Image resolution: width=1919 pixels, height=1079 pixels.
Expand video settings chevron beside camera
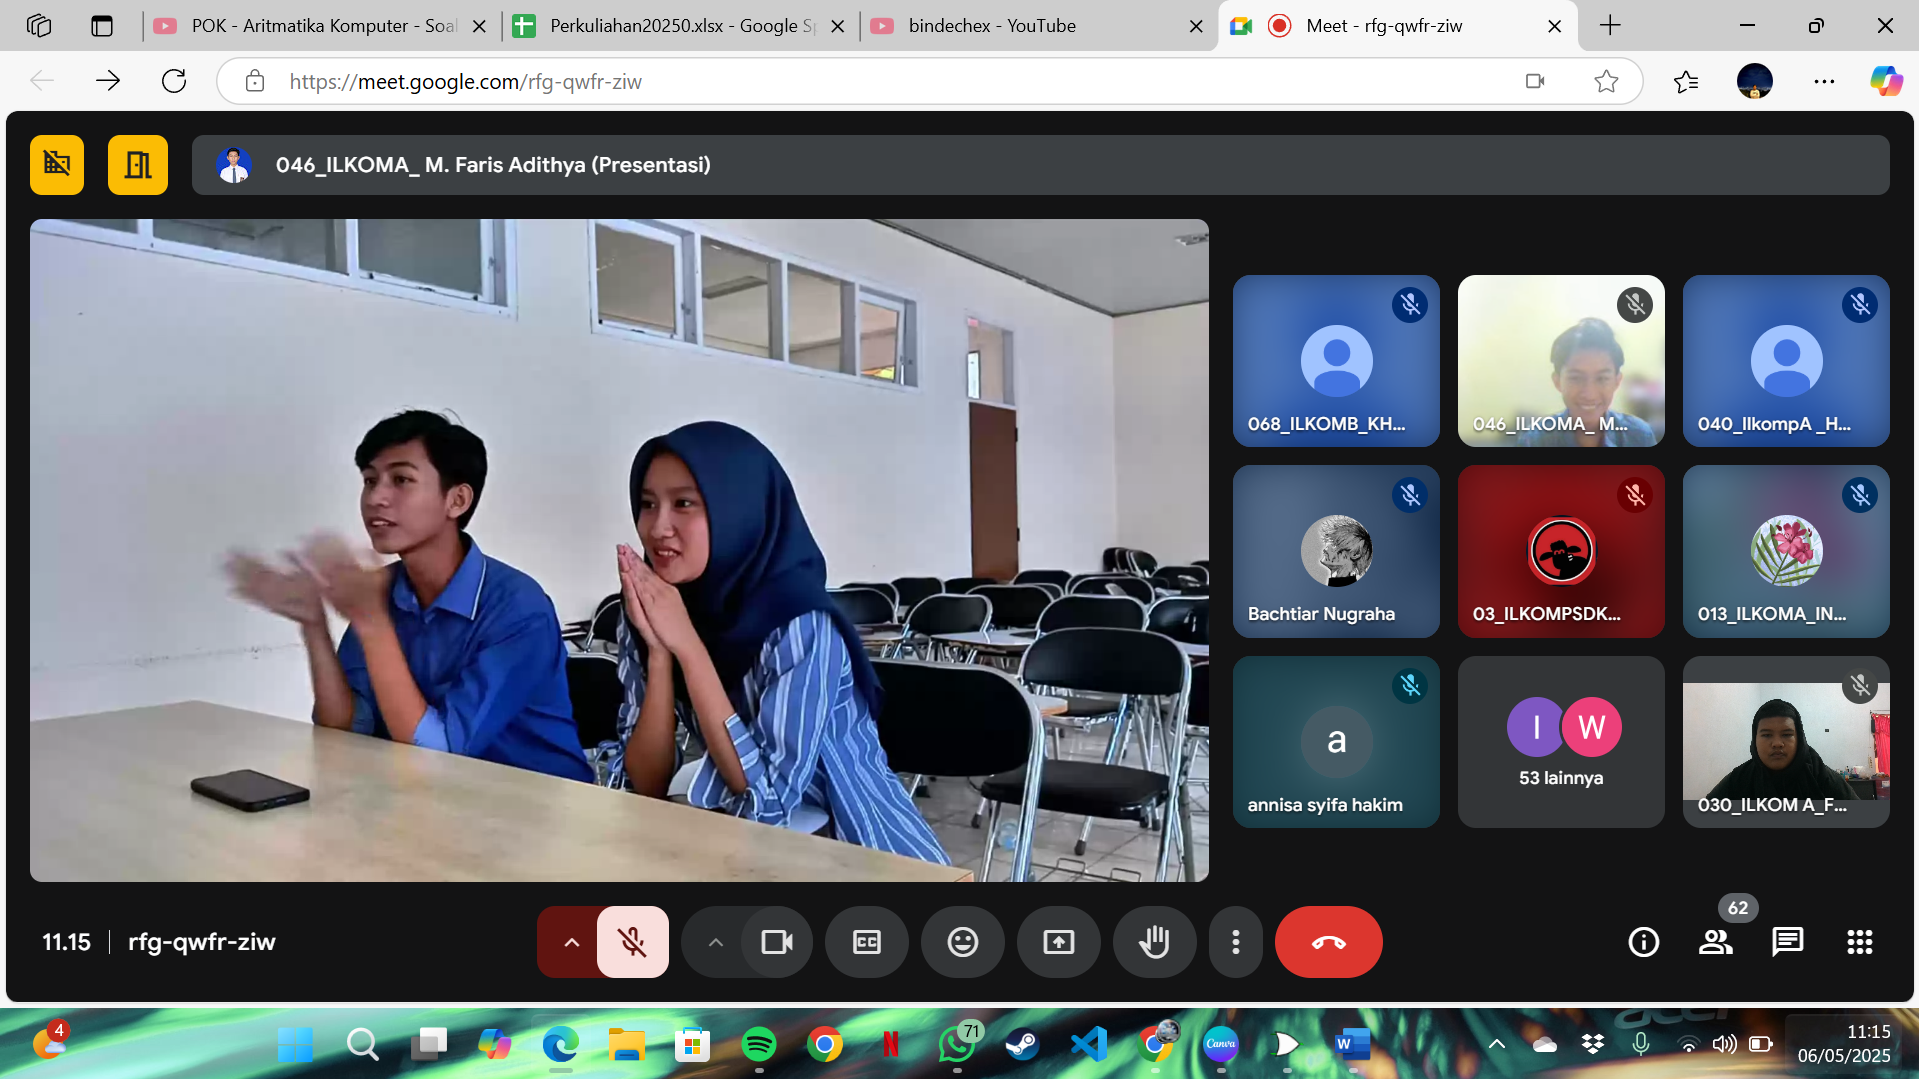(x=715, y=942)
